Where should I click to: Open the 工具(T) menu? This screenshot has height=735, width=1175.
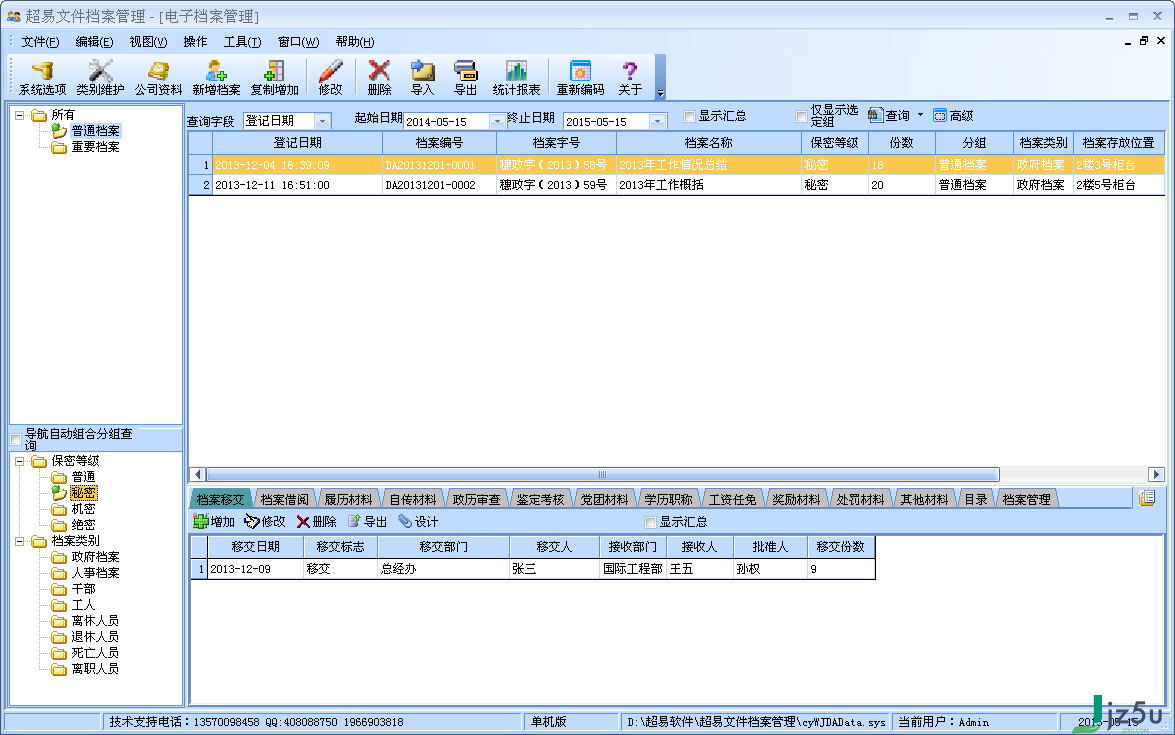click(x=242, y=42)
